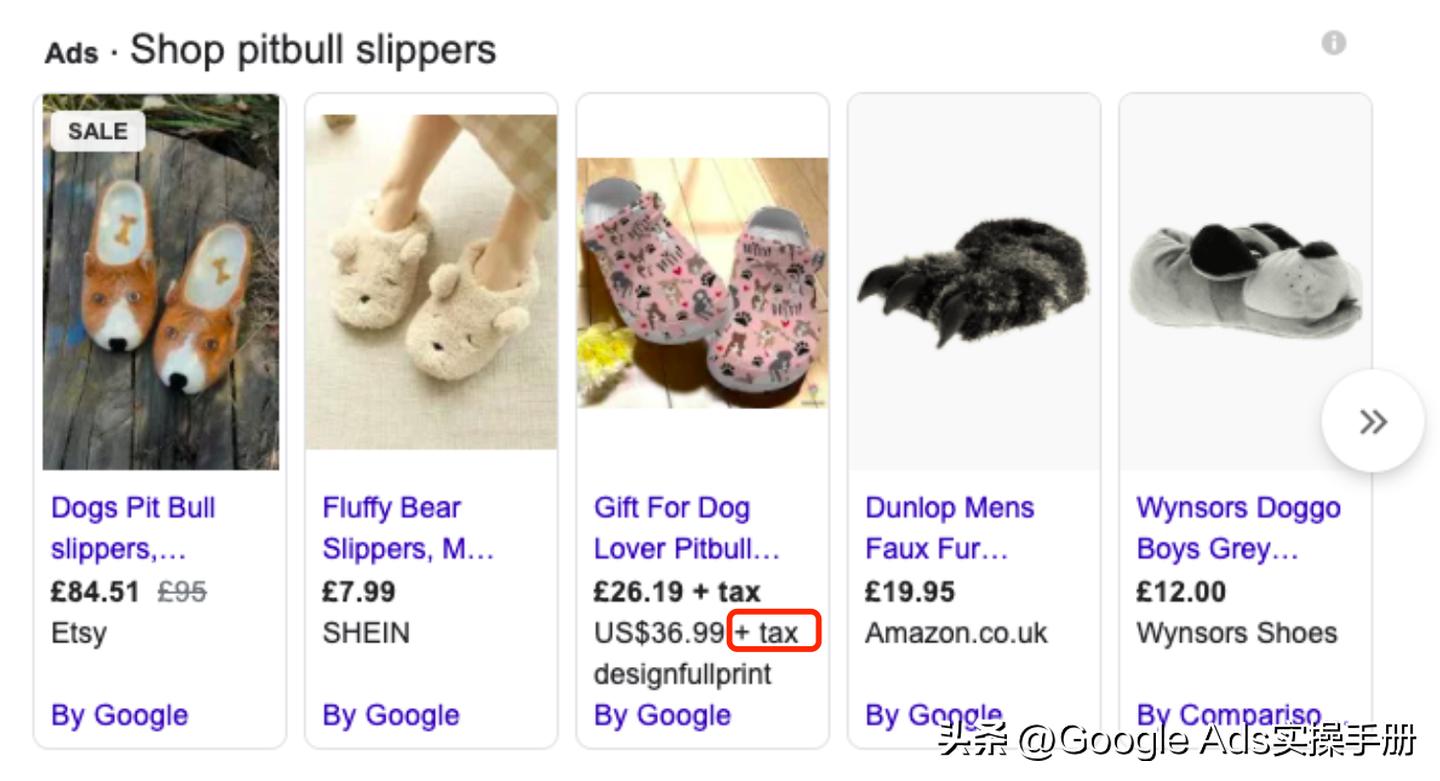
Task: Click the £7.99 SHEIN price
Action: tap(358, 592)
